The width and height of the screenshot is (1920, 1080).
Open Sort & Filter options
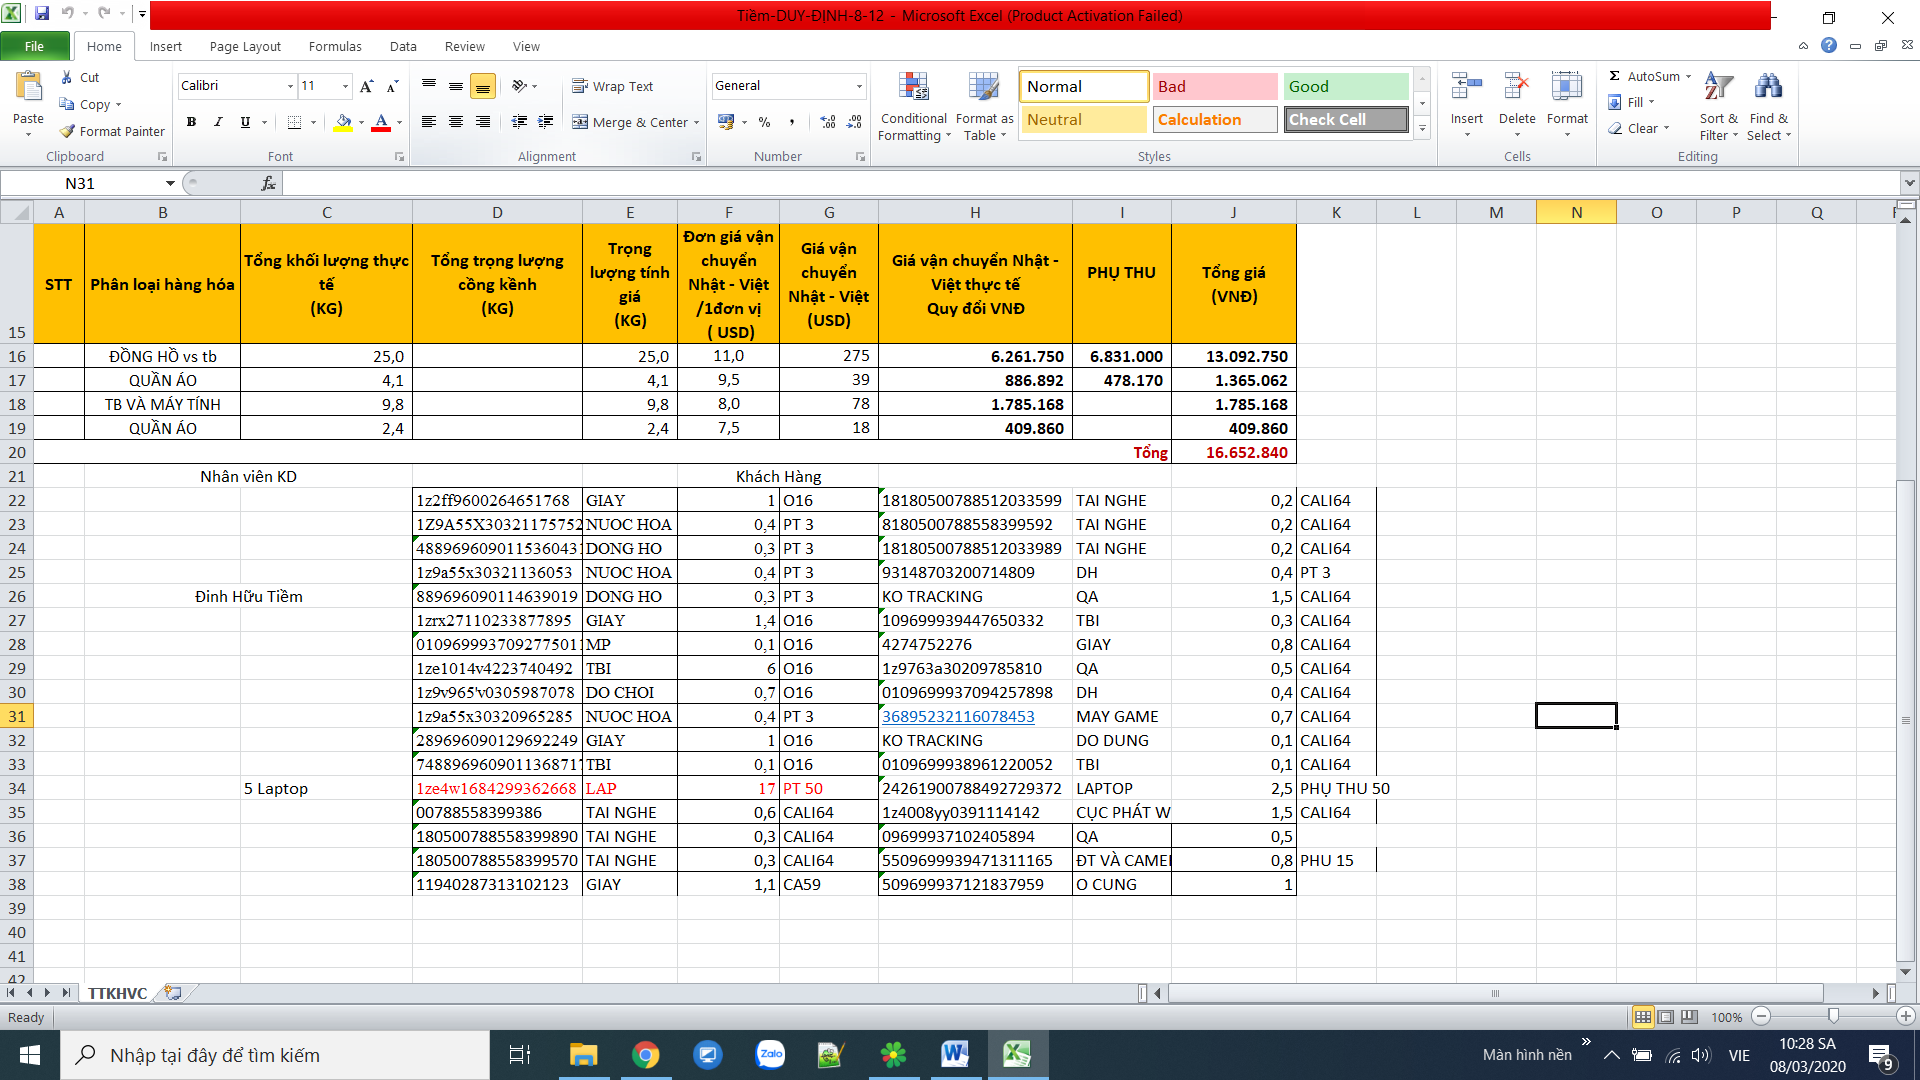coord(1719,107)
